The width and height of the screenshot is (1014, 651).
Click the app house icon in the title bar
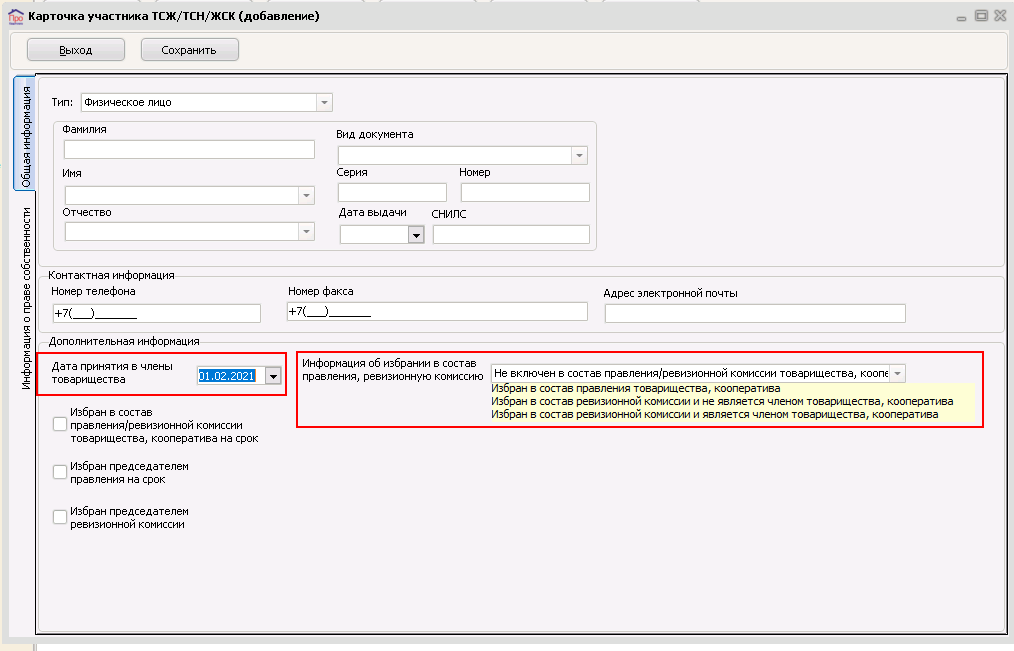pos(16,16)
